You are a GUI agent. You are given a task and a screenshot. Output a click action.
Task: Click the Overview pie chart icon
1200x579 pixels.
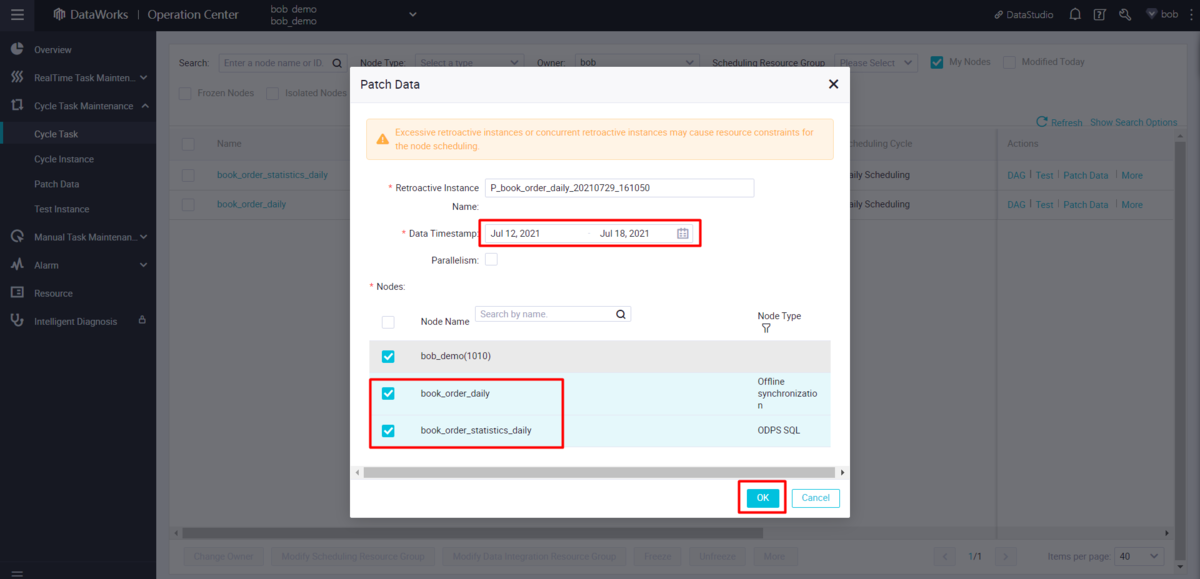pos(17,49)
